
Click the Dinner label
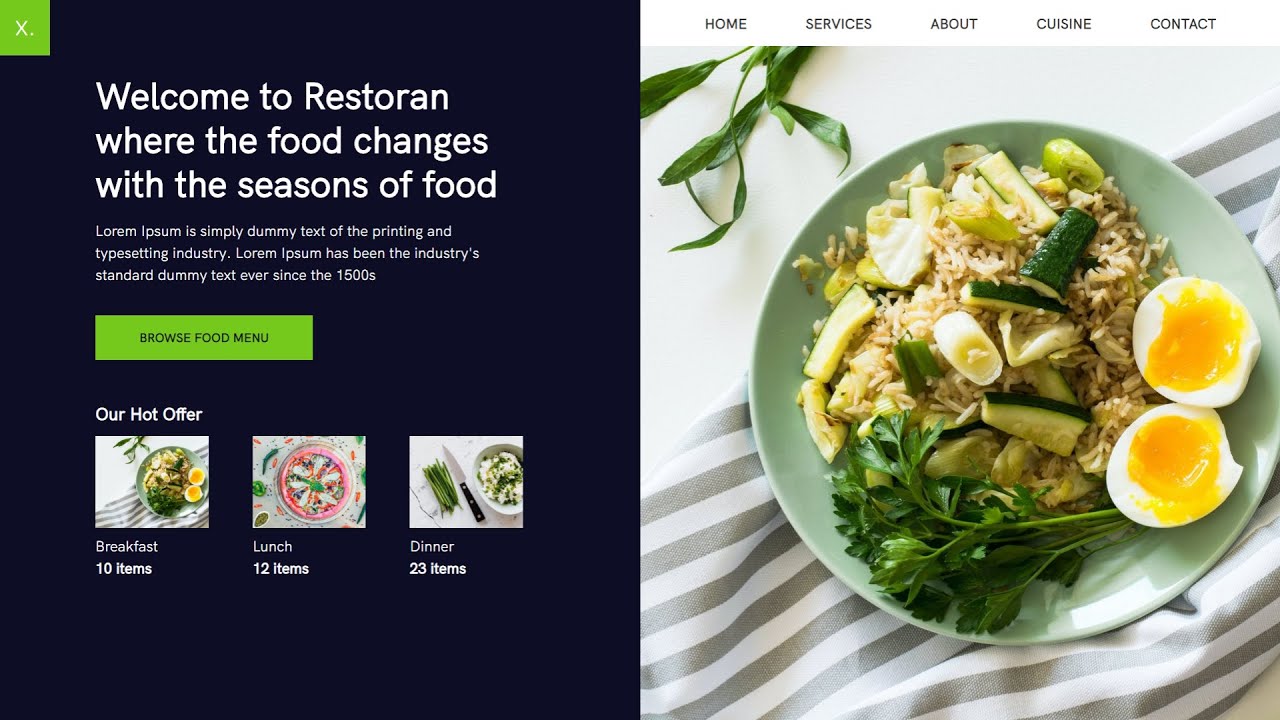click(x=432, y=546)
